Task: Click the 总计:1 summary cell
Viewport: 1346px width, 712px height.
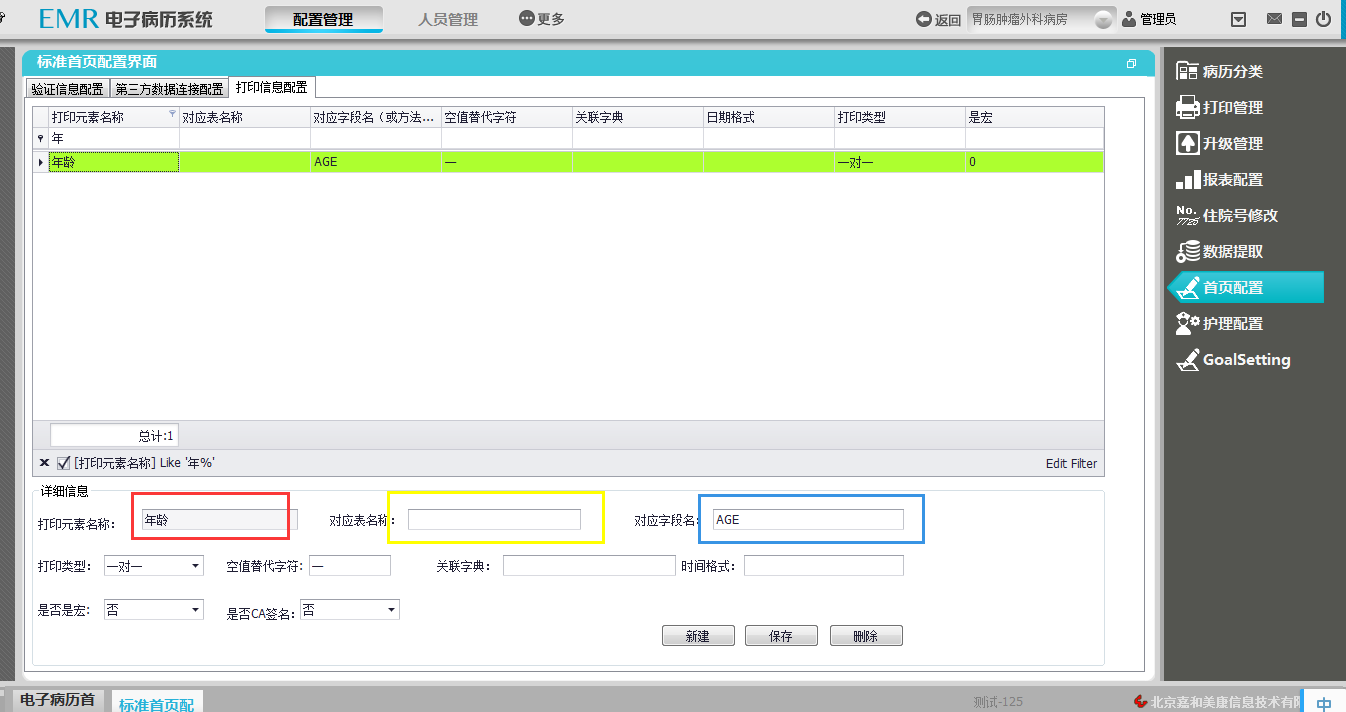Action: coord(113,436)
